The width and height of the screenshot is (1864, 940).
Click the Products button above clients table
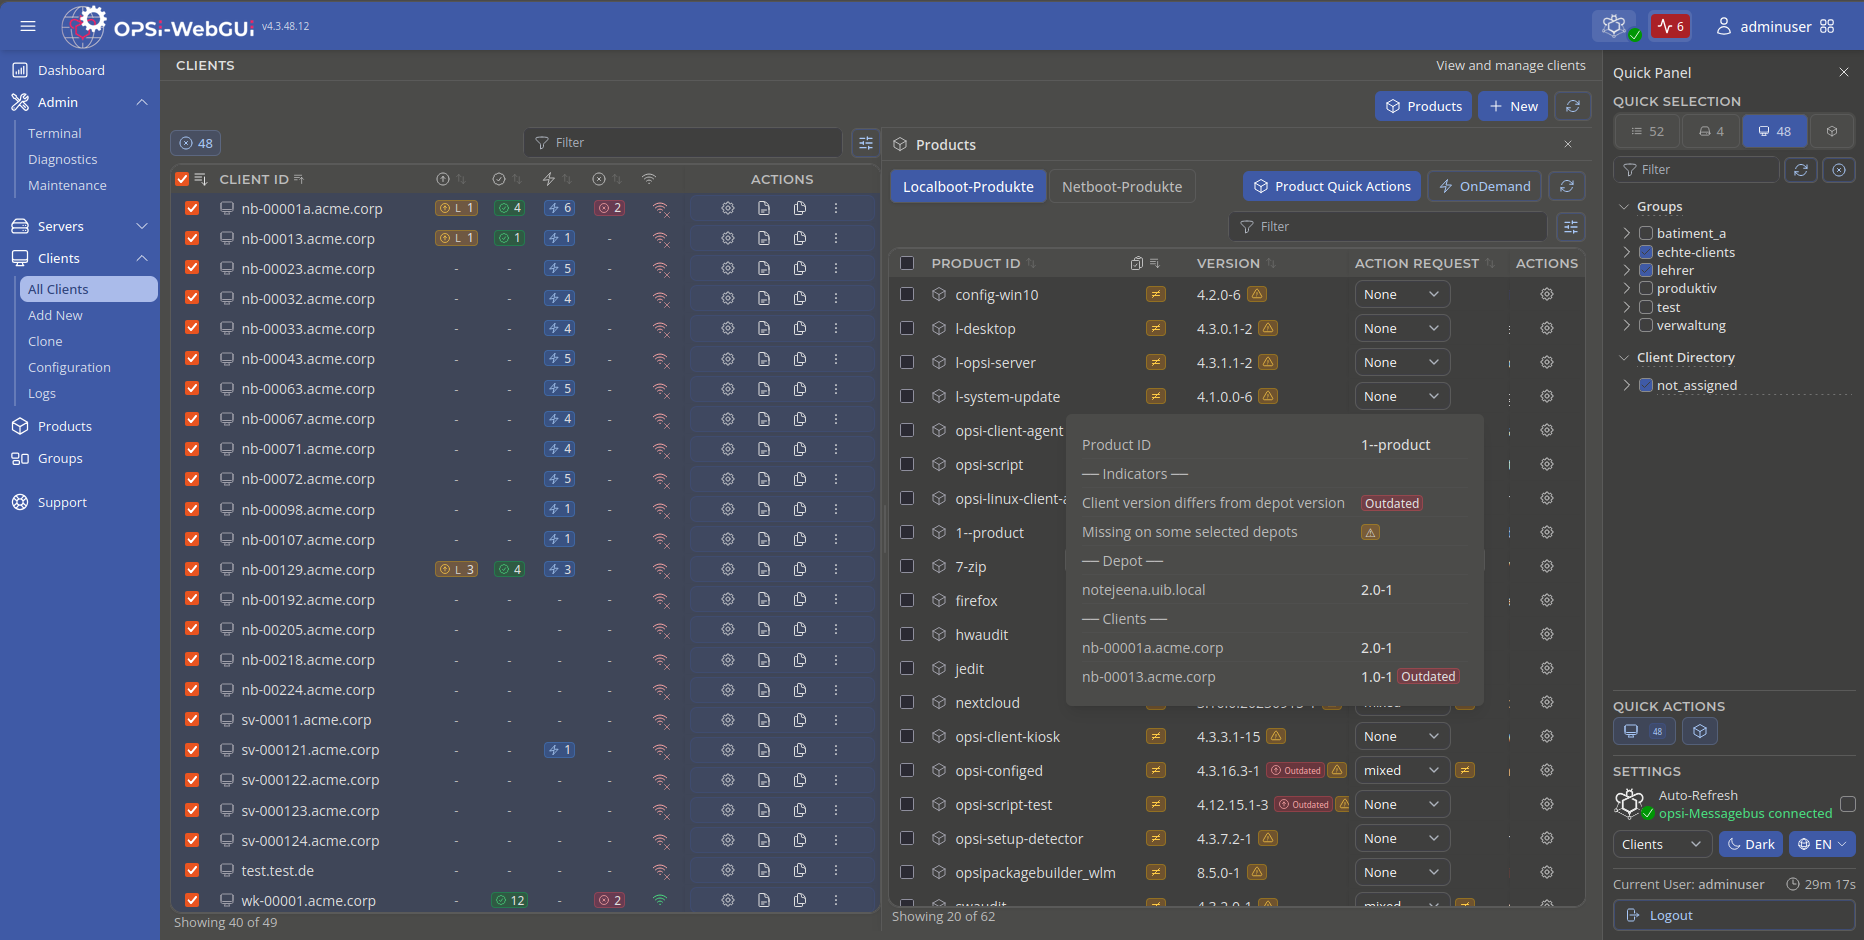click(1424, 106)
